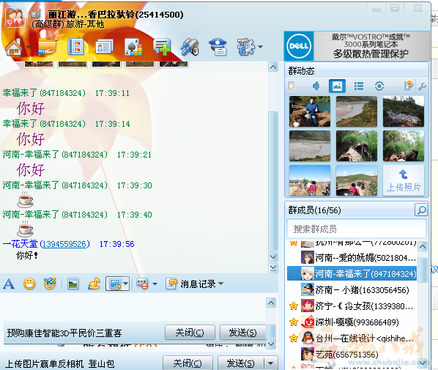Image resolution: width=438 pixels, height=370 pixels.
Task: Select member 济南－小猪(1633056456)
Action: 352,290
